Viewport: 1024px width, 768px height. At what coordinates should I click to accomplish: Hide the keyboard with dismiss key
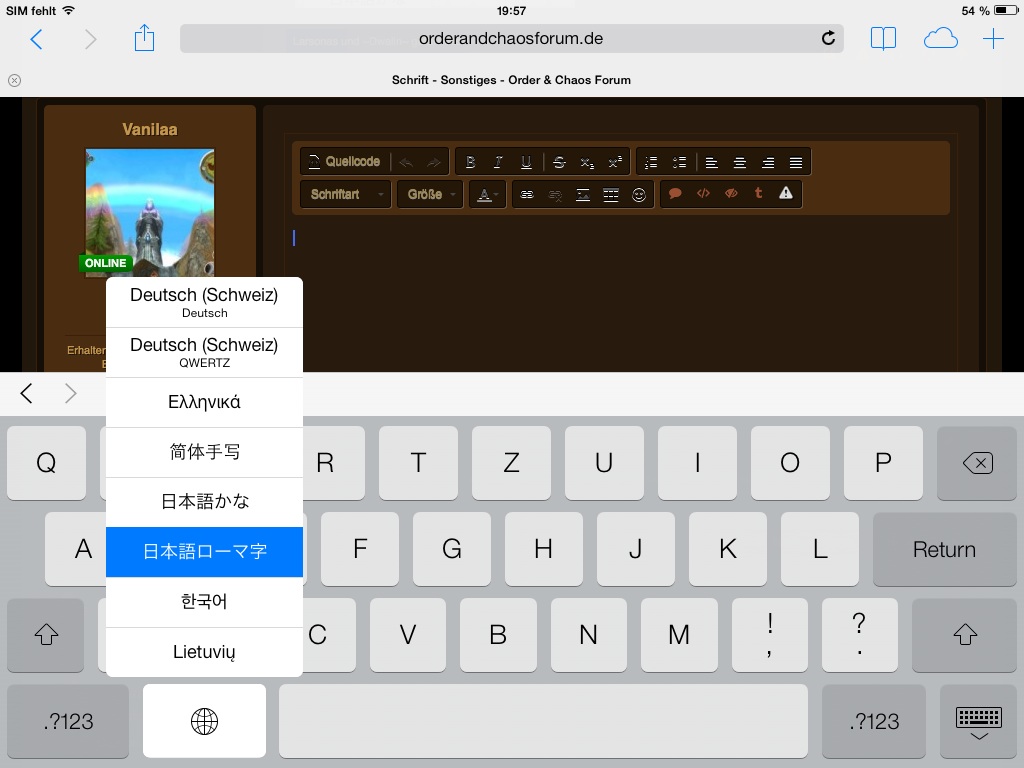pos(978,722)
